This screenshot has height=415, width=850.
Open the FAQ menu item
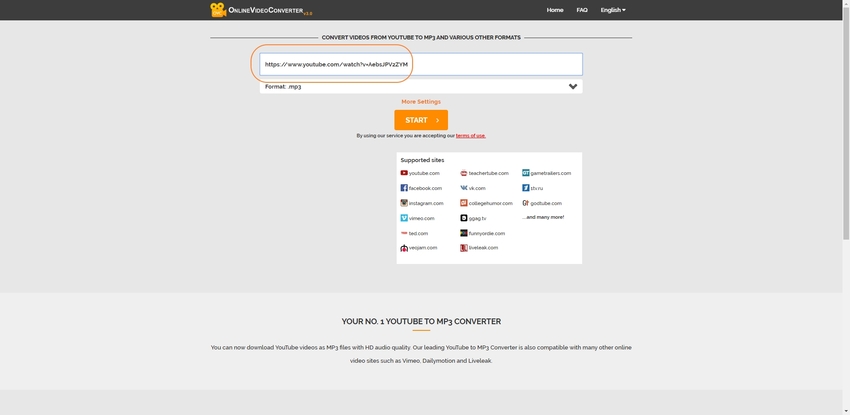(582, 10)
